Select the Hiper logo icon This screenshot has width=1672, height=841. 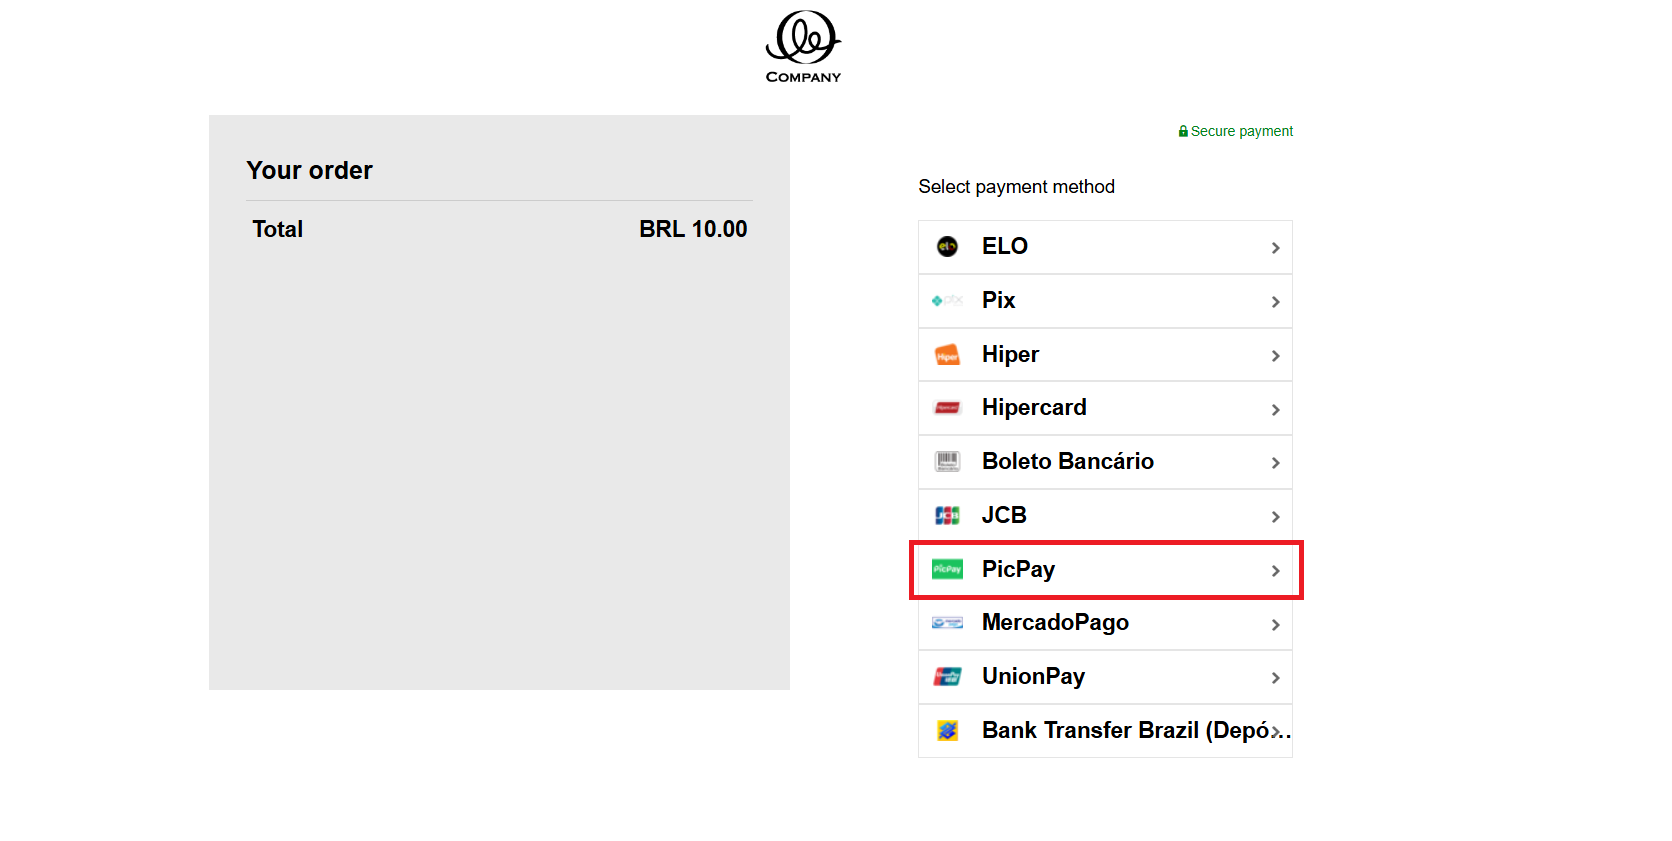pos(947,354)
